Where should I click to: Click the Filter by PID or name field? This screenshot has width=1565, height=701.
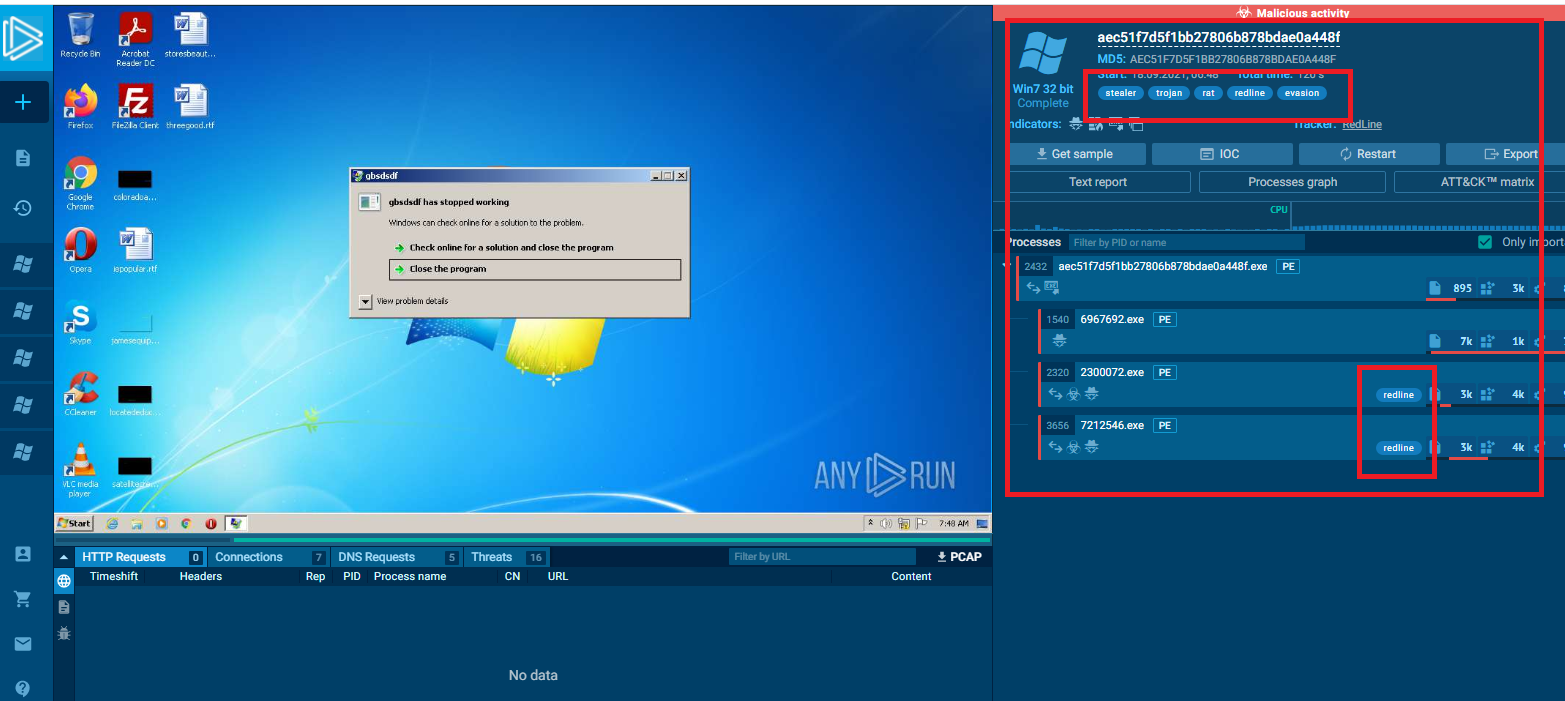click(1185, 242)
